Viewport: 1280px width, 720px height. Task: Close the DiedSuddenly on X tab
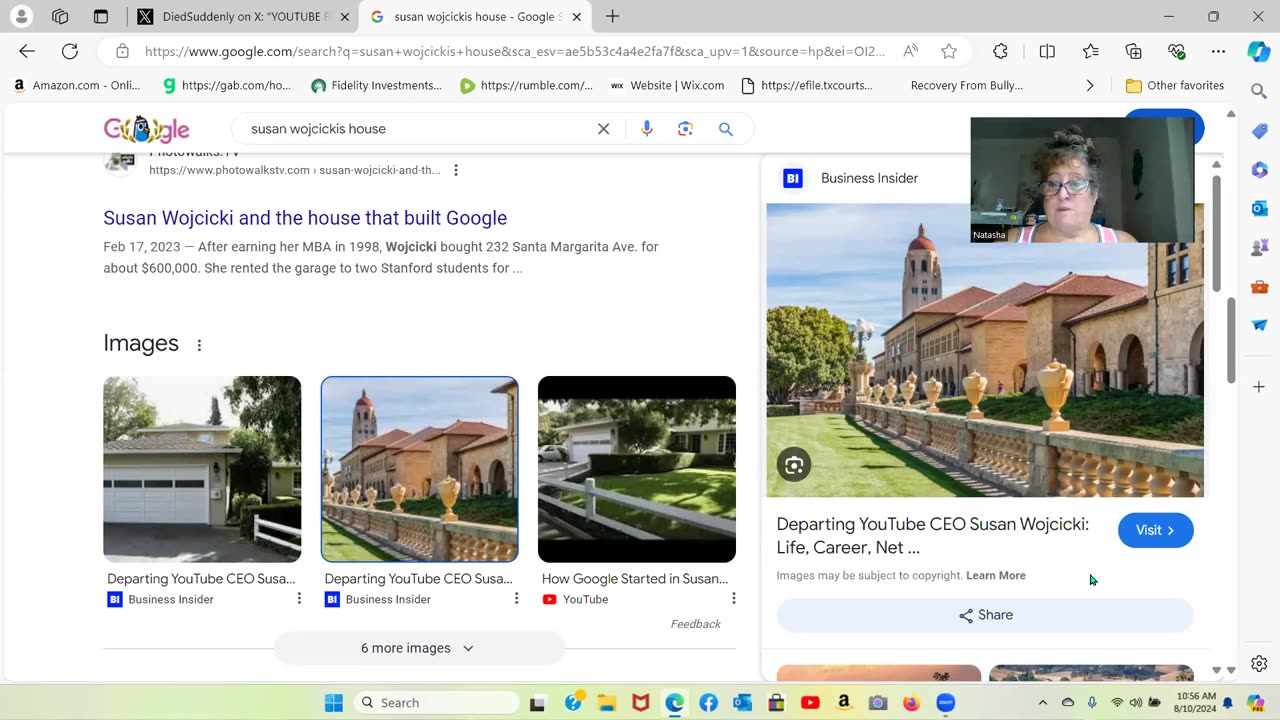pyautogui.click(x=345, y=17)
